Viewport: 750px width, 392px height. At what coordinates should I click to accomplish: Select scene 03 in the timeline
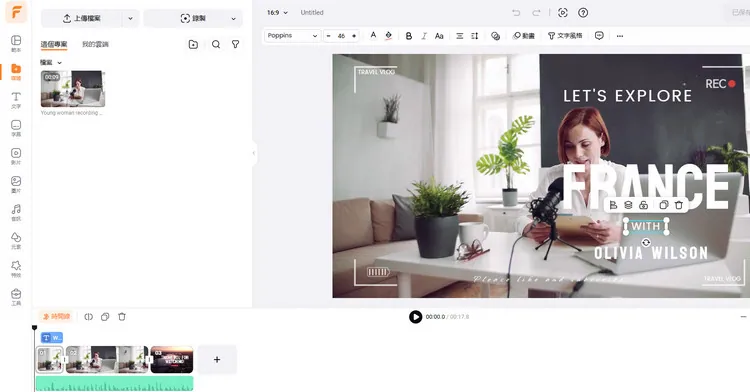pyautogui.click(x=172, y=359)
